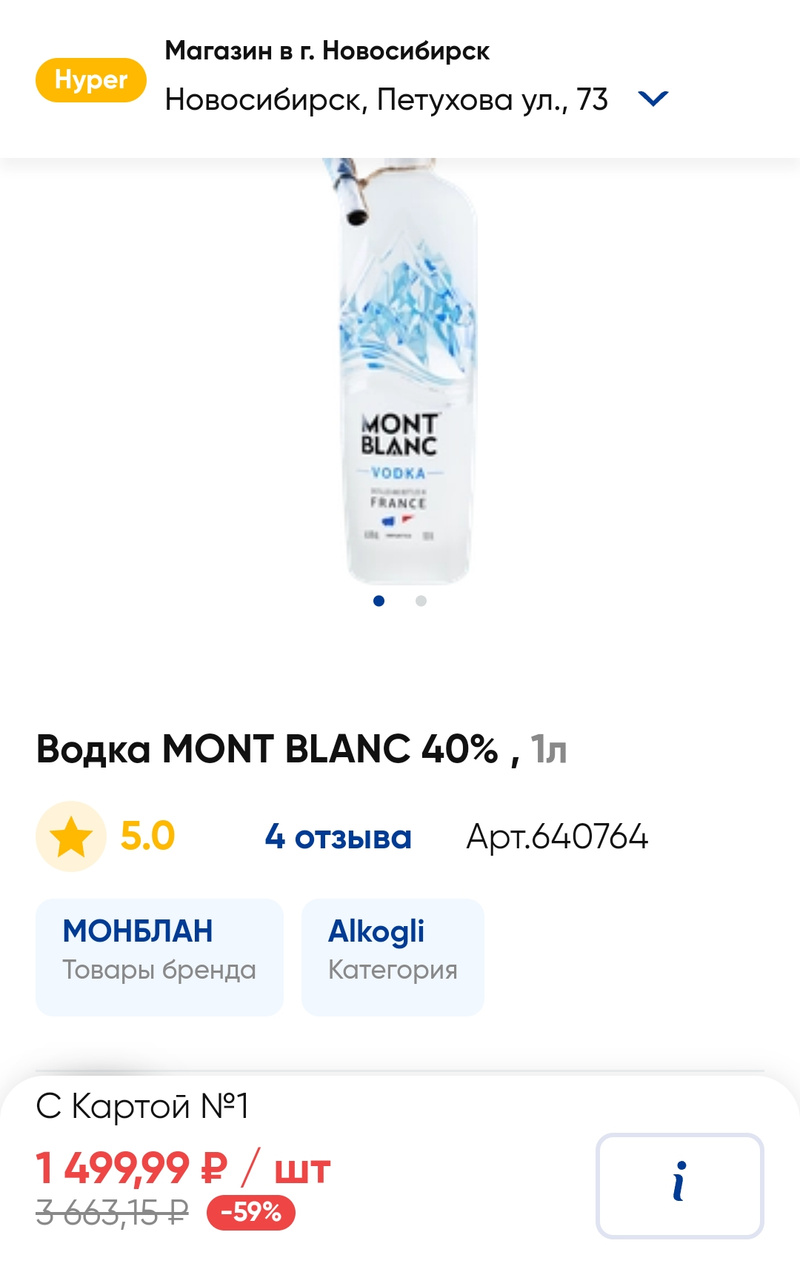The image size is (800, 1267).
Task: Open the Alkogli category chip
Action: click(x=392, y=948)
